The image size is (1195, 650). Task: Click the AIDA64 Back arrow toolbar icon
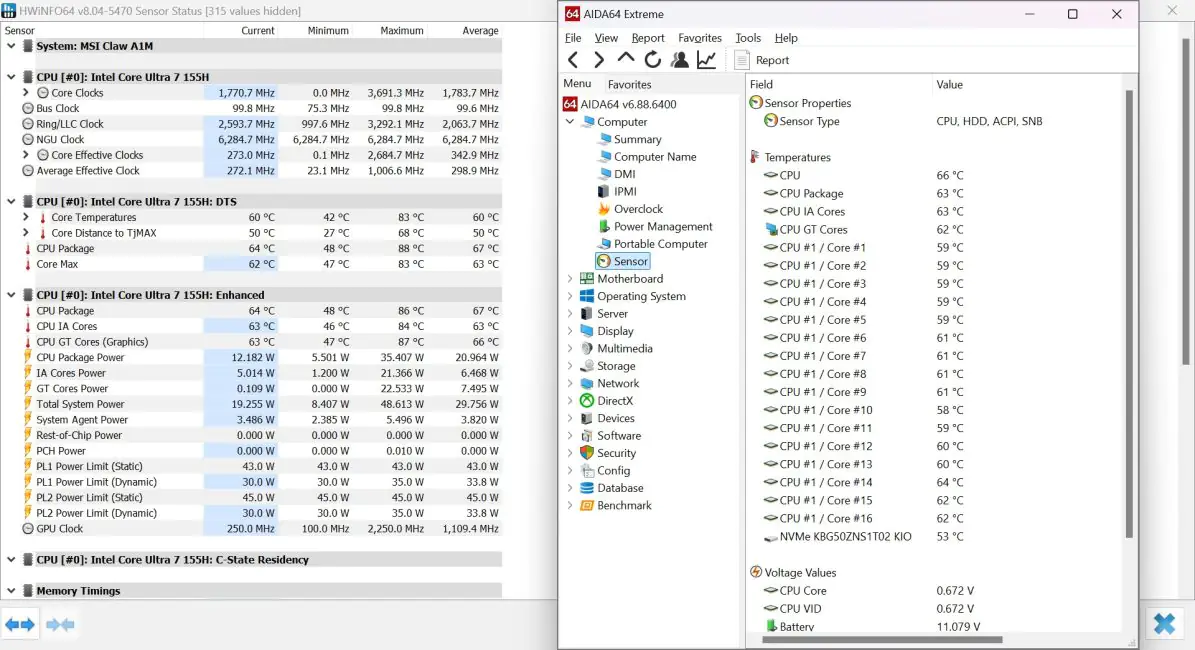click(573, 59)
